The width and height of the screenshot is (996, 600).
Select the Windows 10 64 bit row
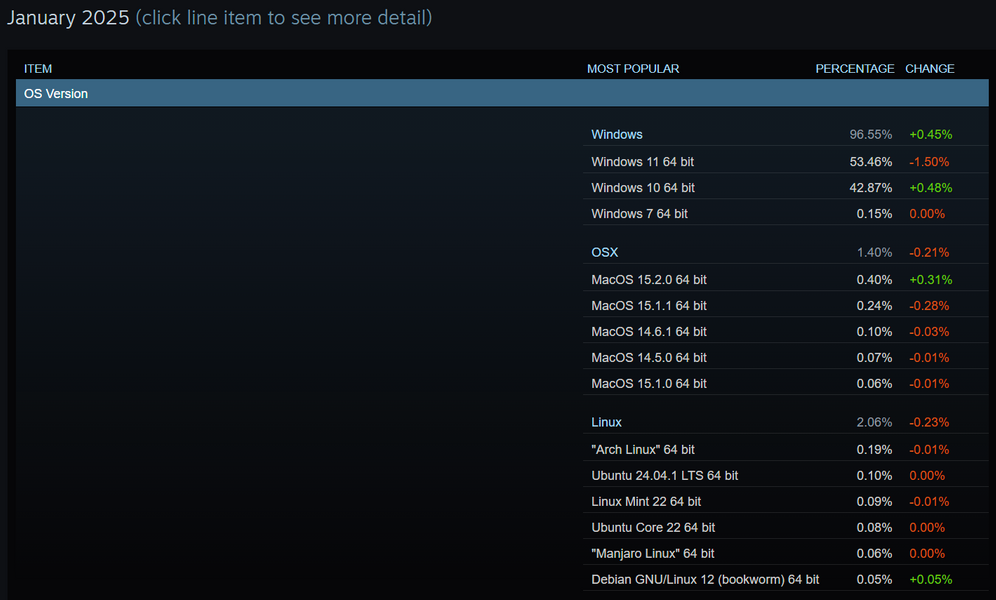[642, 188]
